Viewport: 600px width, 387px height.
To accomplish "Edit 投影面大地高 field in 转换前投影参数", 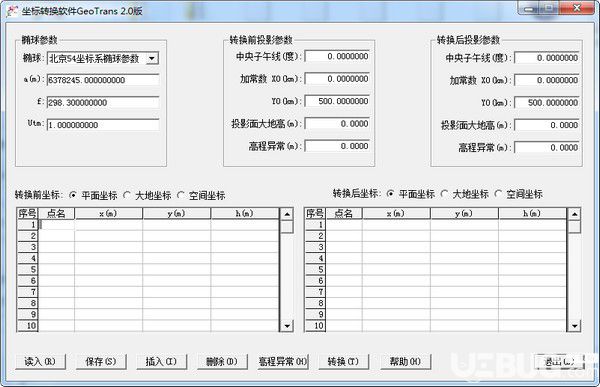I will pyautogui.click(x=337, y=124).
